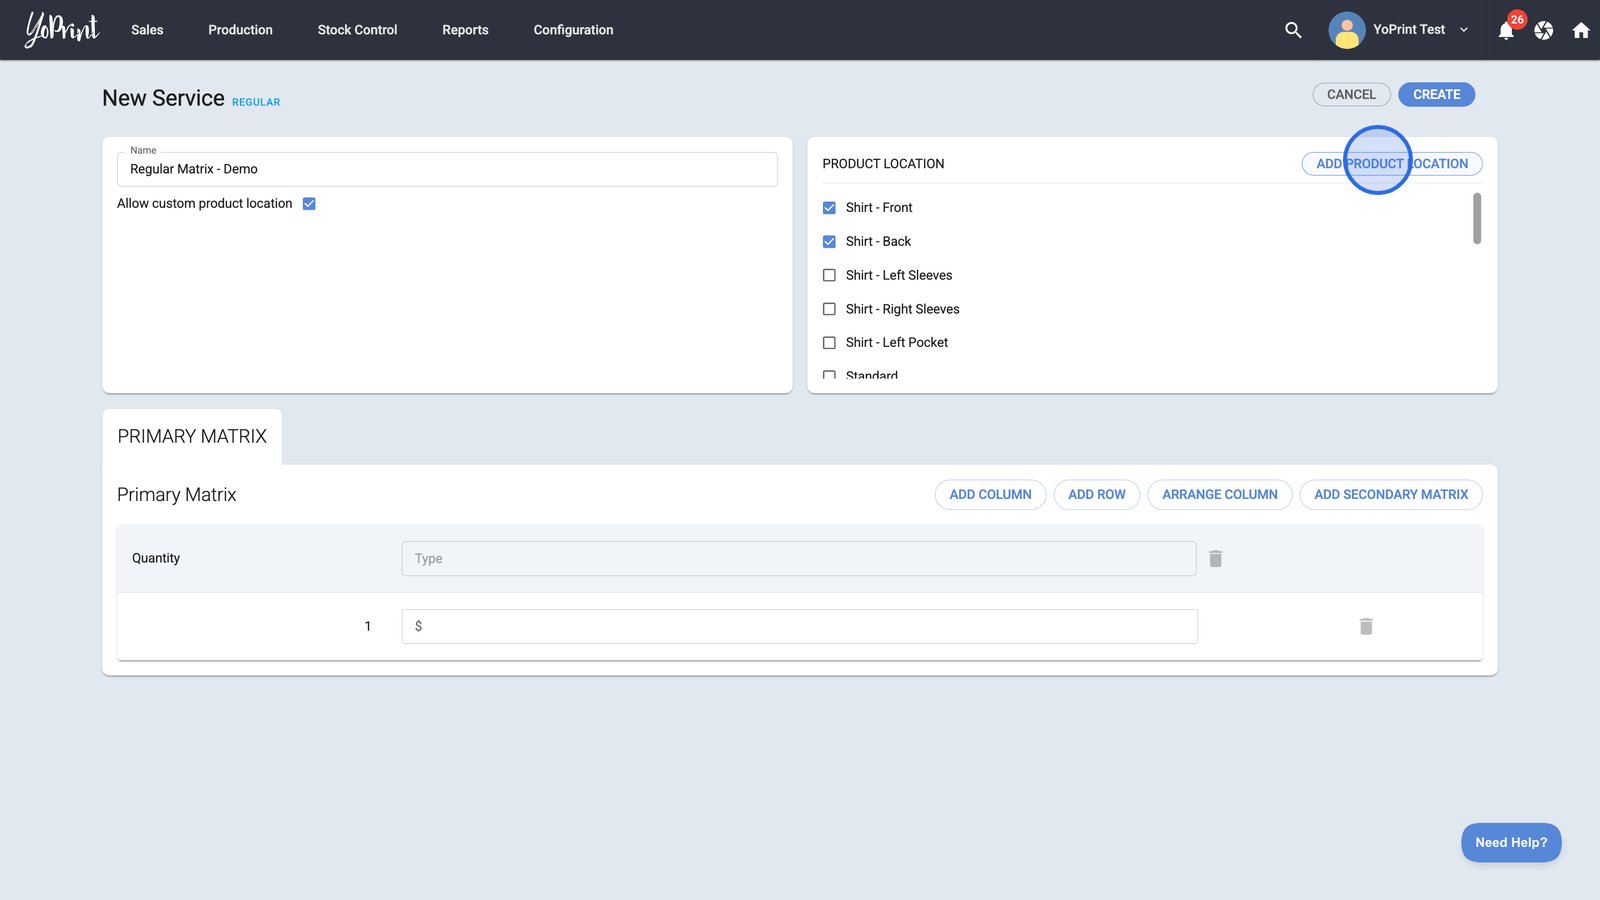This screenshot has height=900, width=1600.
Task: Uncheck Allow custom product location
Action: [309, 204]
